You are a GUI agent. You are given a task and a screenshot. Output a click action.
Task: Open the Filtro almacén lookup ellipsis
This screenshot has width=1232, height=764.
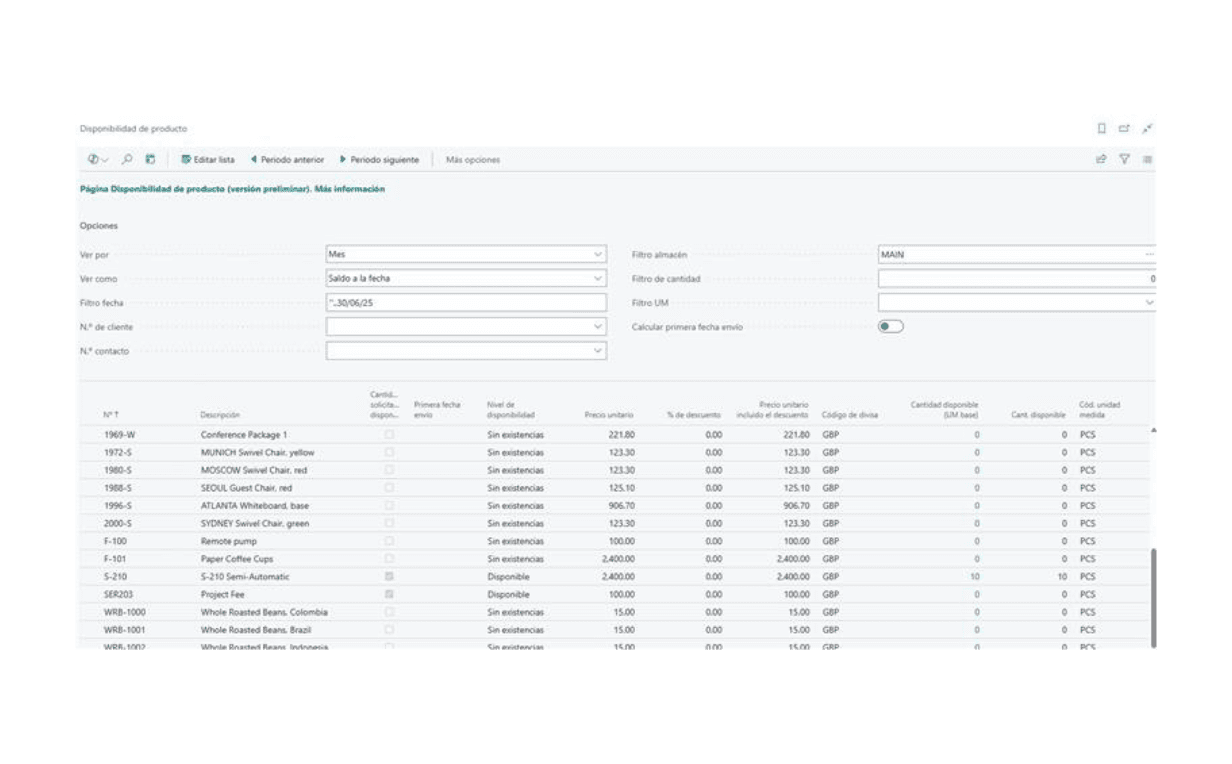[x=1149, y=255]
